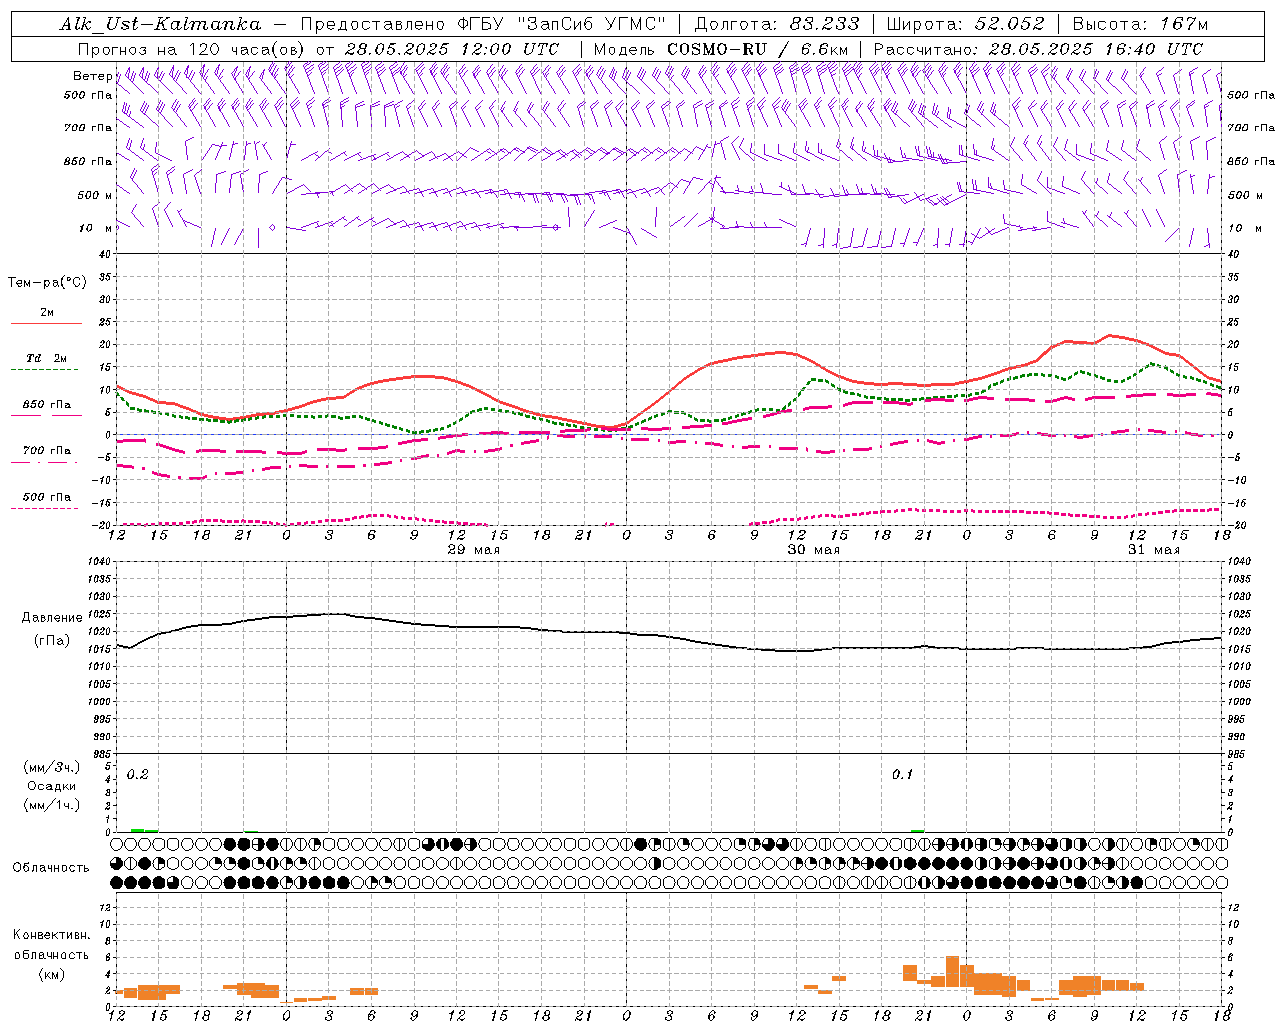This screenshot has height=1024, width=1280.
Task: Click '700 гПа' in the temperature legend
Action: pyautogui.click(x=46, y=451)
